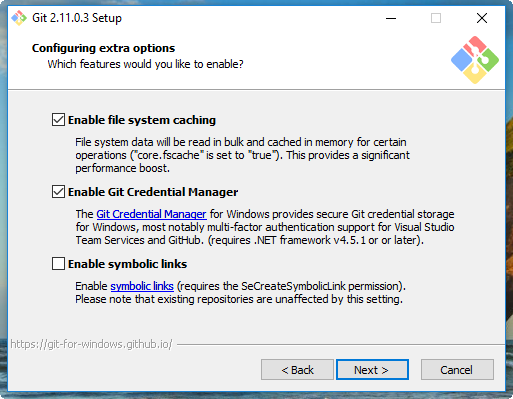The height and width of the screenshot is (399, 513).
Task: Open the symbolic links hyperlink
Action: [x=142, y=286]
